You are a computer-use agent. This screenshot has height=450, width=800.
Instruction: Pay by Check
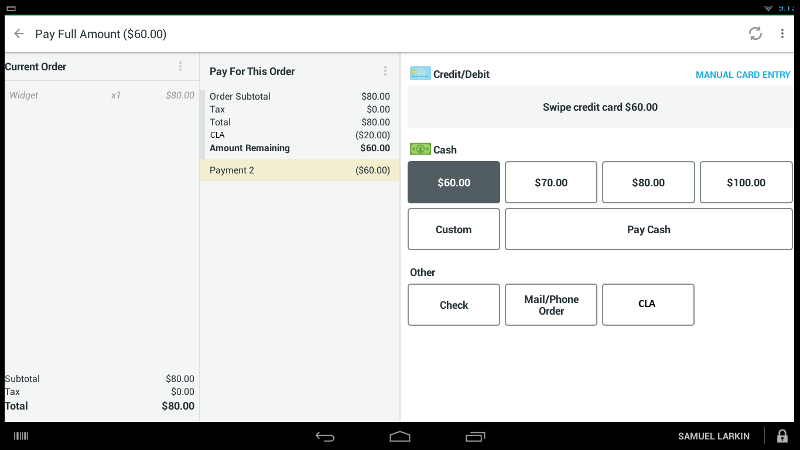(x=454, y=305)
